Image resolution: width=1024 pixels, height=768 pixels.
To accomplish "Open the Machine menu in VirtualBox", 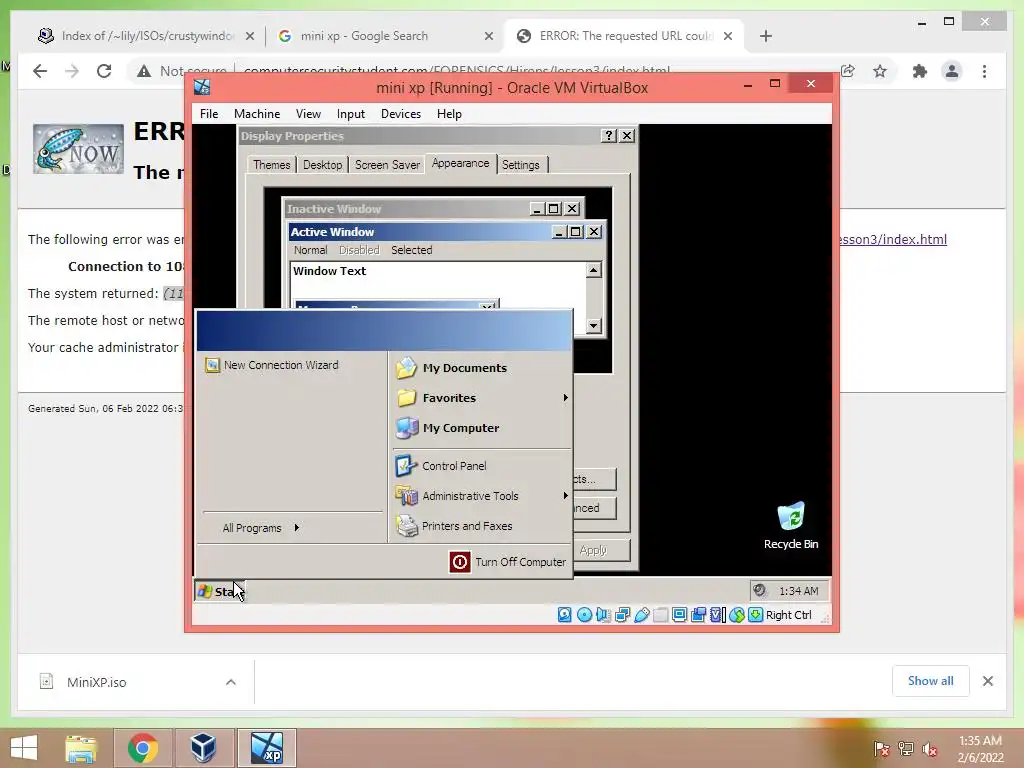I will [x=257, y=114].
